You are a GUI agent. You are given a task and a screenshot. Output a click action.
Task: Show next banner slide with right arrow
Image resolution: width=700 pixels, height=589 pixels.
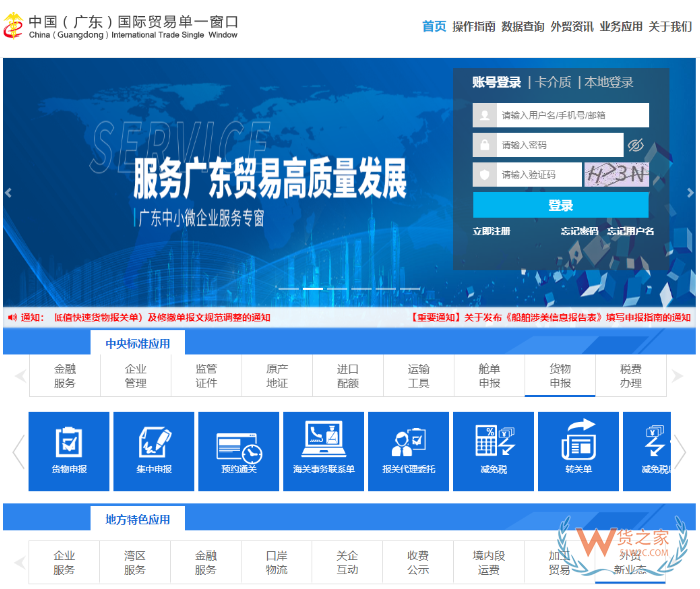click(690, 193)
